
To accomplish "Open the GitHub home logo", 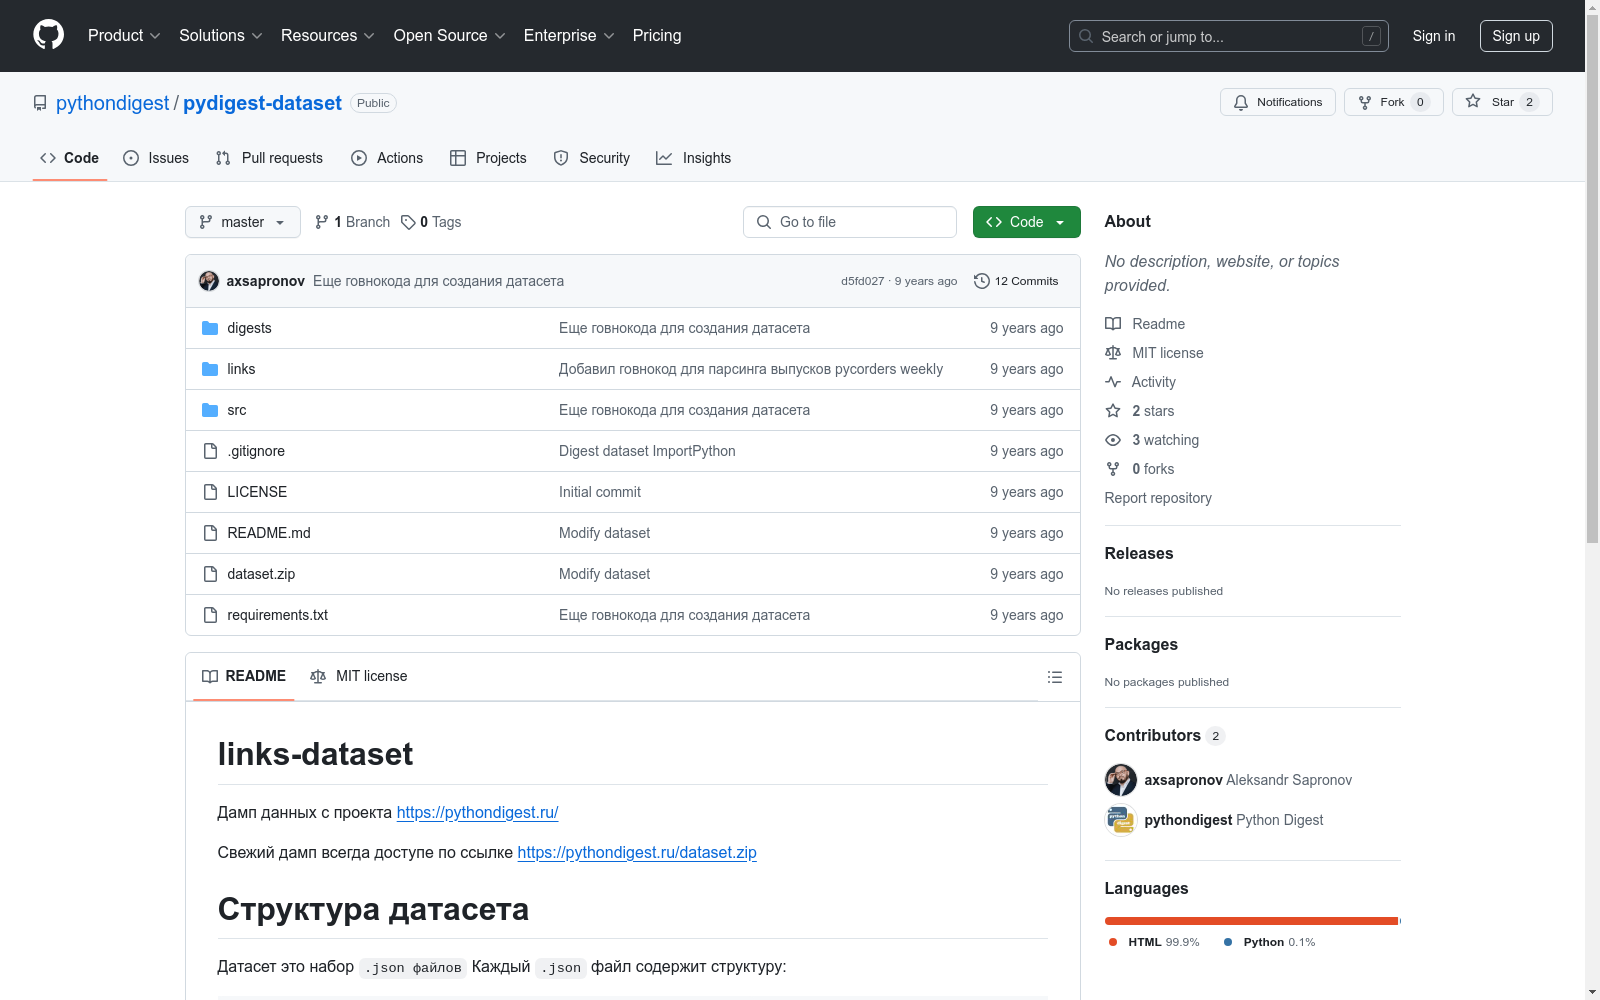I will 48,35.
